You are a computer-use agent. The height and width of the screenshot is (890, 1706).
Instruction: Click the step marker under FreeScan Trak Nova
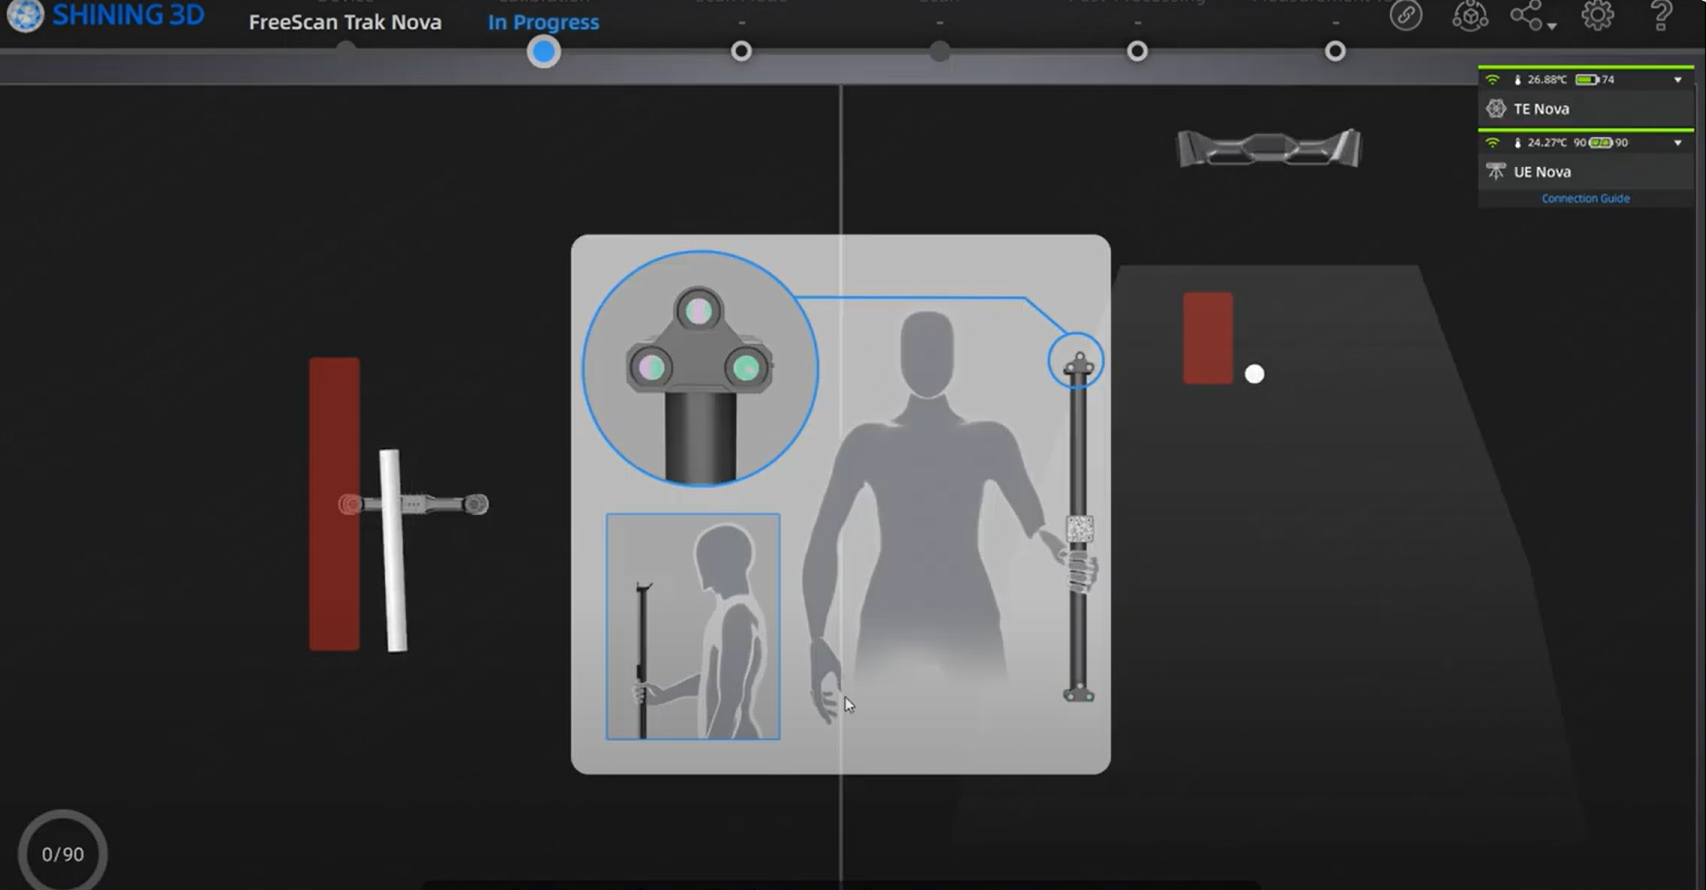(x=345, y=50)
